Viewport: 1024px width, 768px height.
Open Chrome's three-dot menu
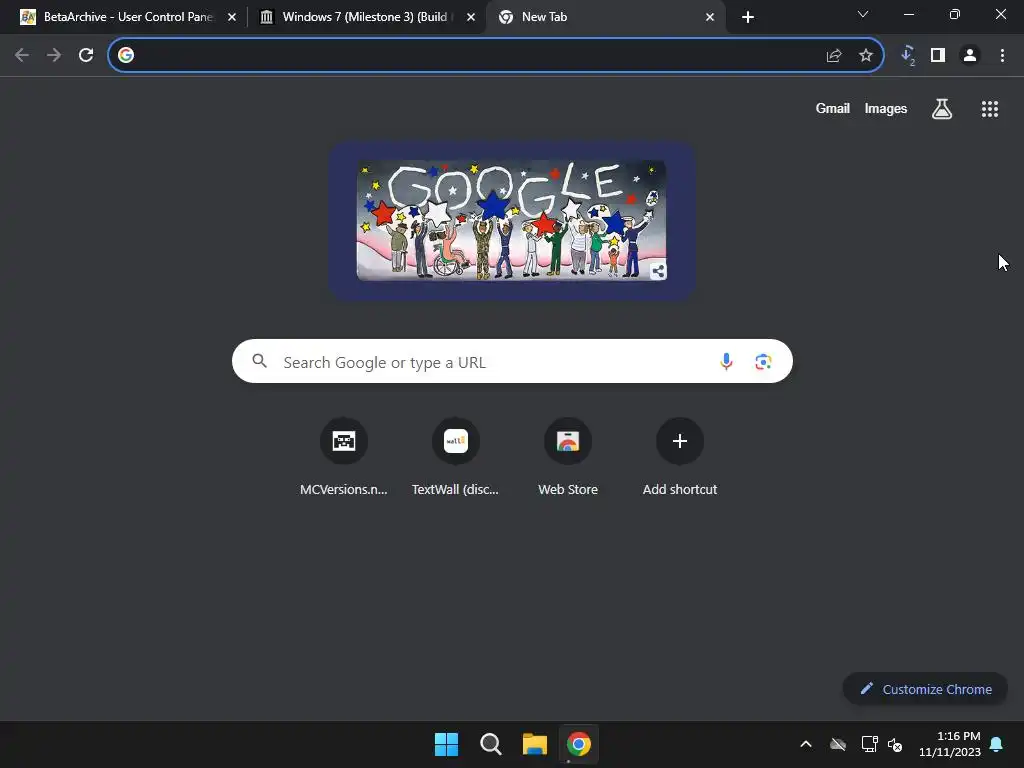[1002, 56]
